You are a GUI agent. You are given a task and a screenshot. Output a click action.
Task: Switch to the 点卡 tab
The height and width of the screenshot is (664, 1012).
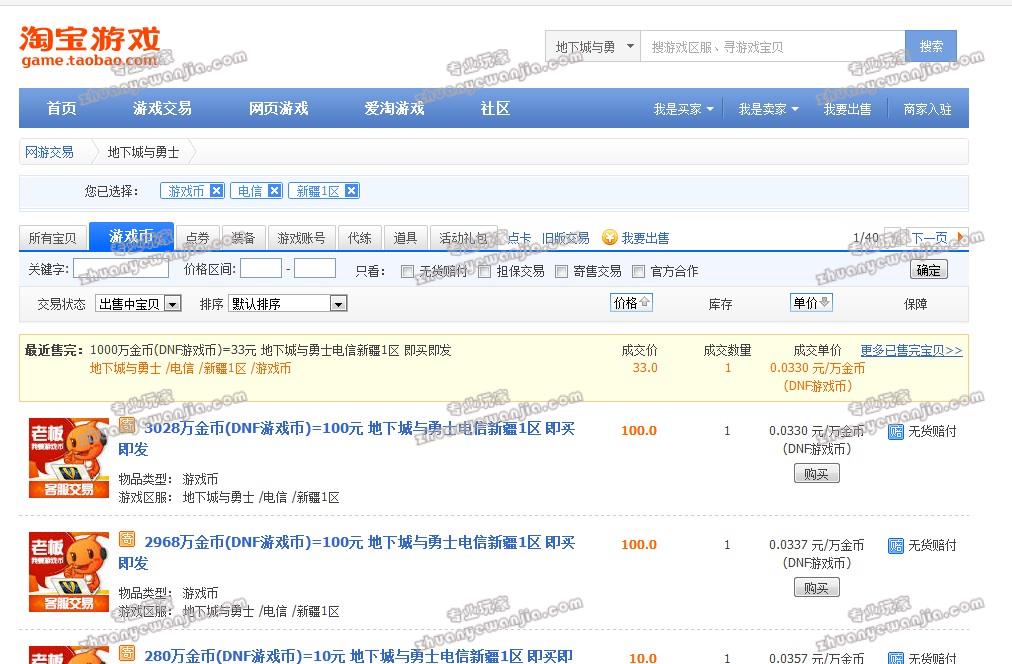pyautogui.click(x=519, y=238)
